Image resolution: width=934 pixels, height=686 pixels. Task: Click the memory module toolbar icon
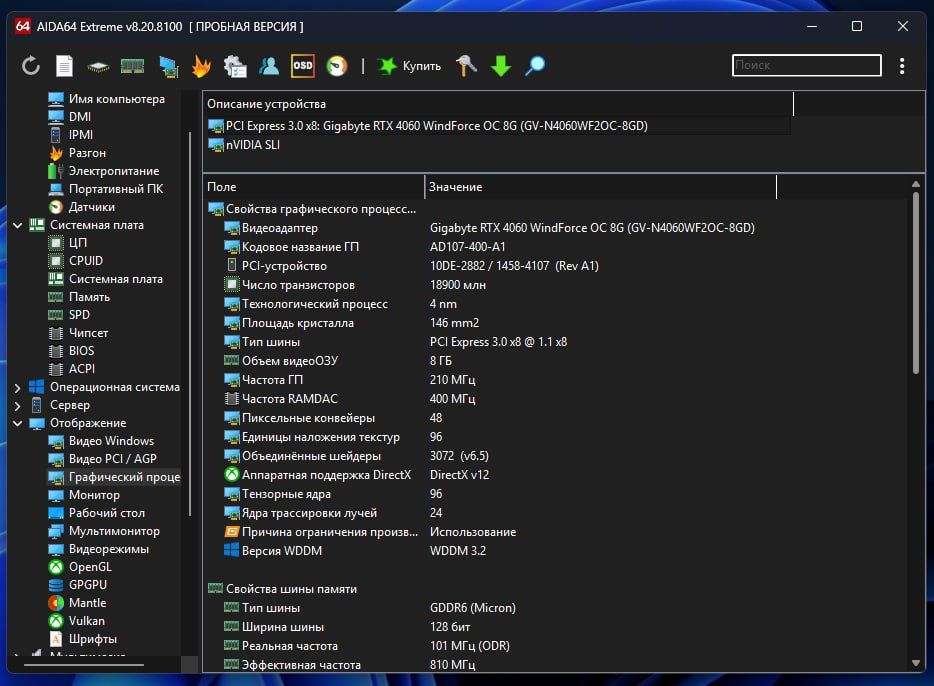coord(132,66)
